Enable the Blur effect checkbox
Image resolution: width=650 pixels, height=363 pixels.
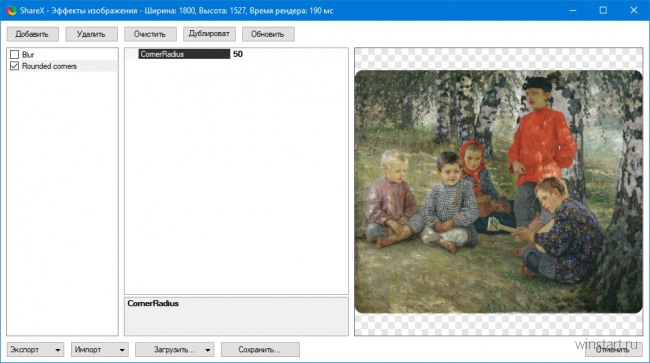(x=15, y=54)
